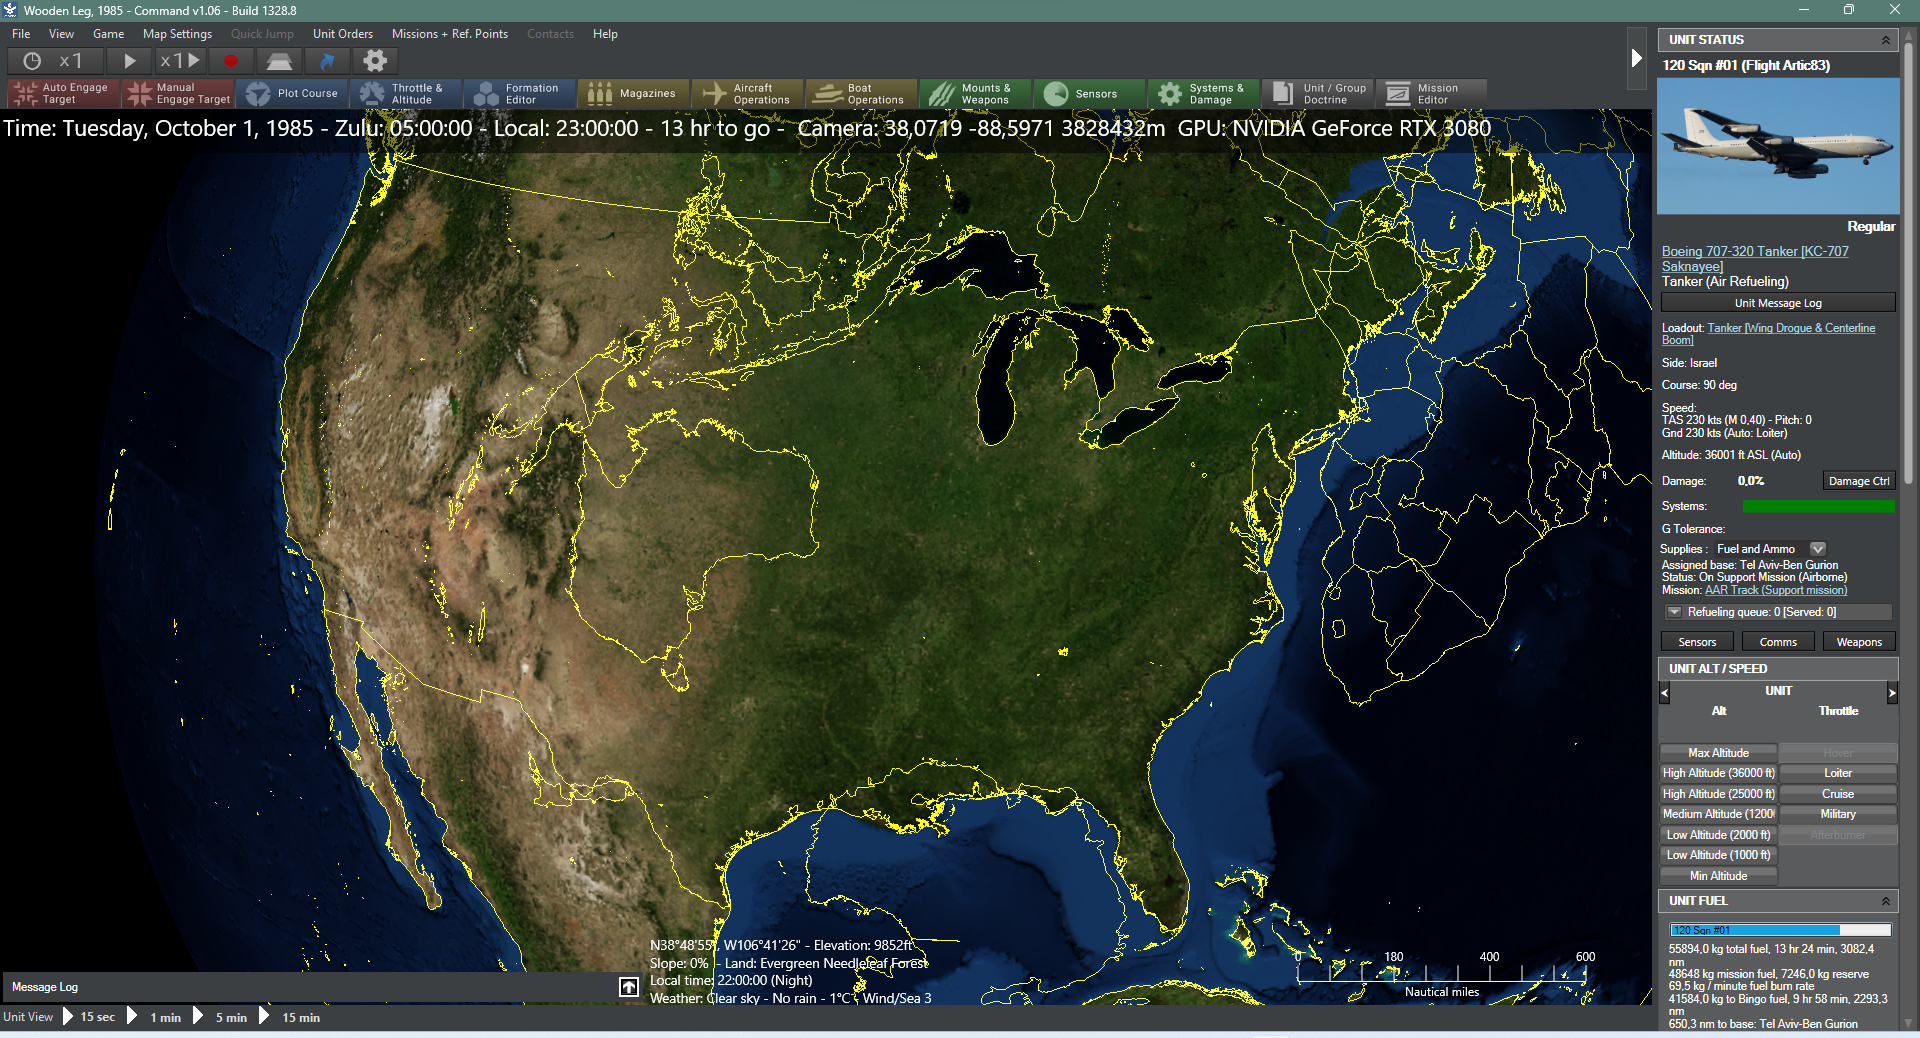Open the Tanker Wing Drogue loadout link

point(1768,334)
